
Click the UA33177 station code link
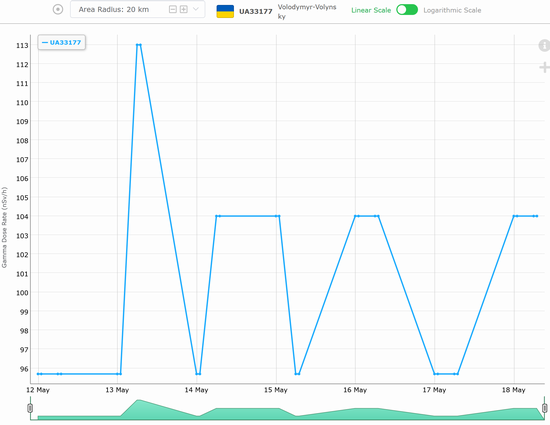pyautogui.click(x=256, y=12)
